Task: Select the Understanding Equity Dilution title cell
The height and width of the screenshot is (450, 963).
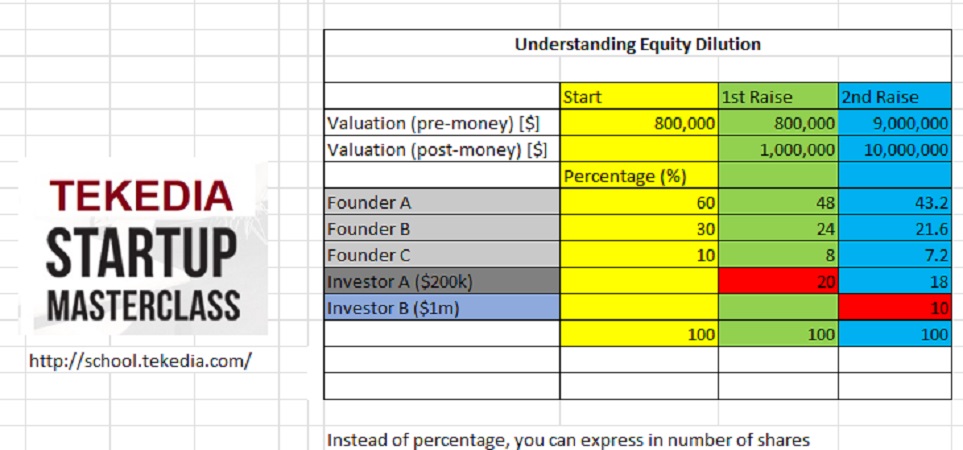Action: 637,44
